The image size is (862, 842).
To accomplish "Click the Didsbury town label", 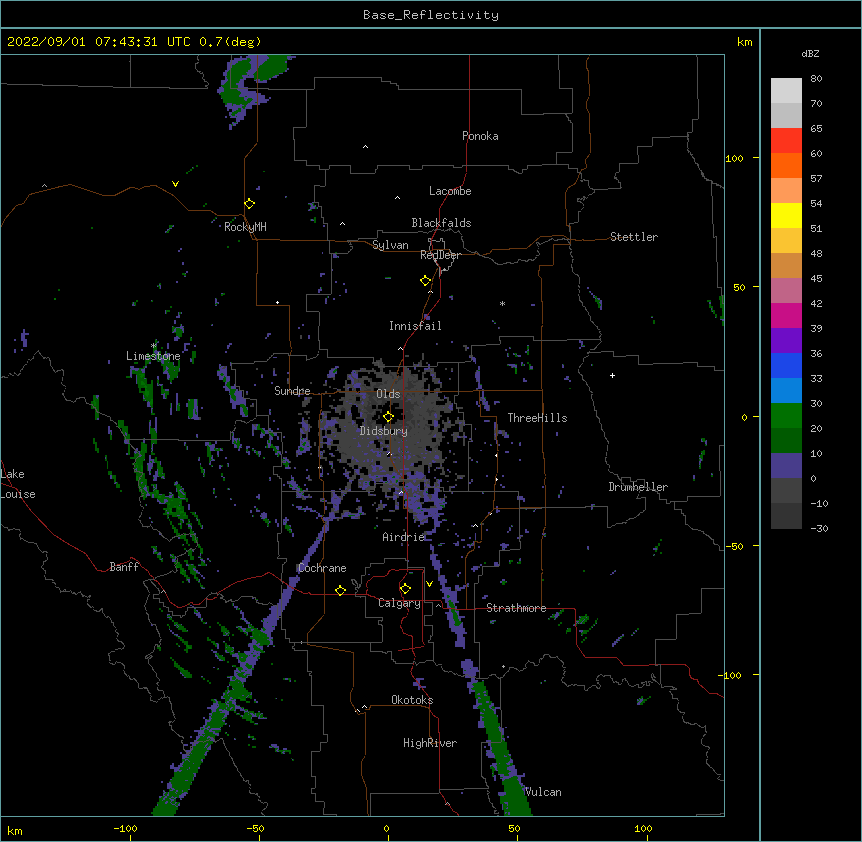I will point(384,431).
